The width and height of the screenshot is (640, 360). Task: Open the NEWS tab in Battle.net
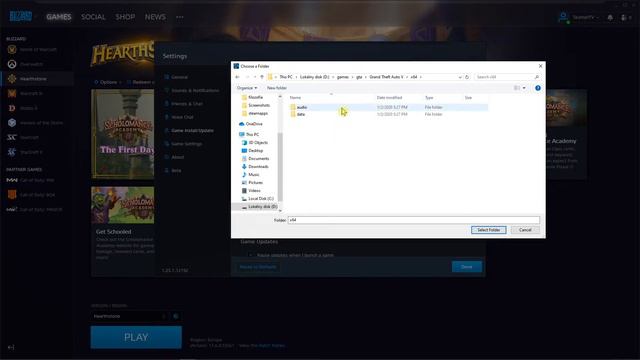pos(155,17)
